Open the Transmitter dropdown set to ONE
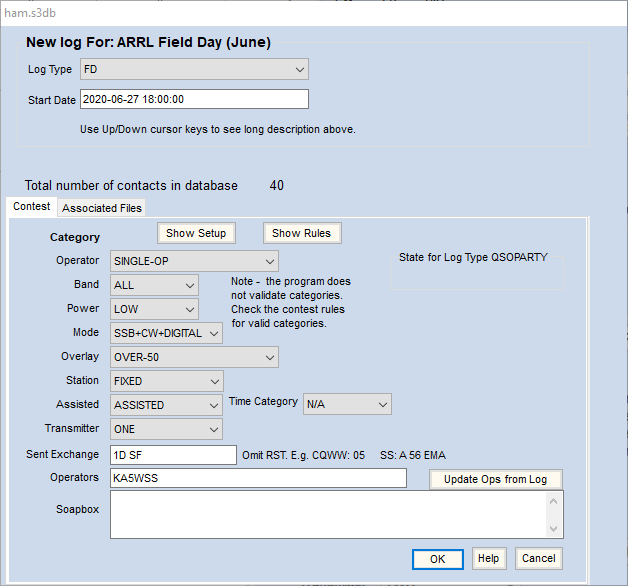The image size is (628, 586). [x=166, y=429]
